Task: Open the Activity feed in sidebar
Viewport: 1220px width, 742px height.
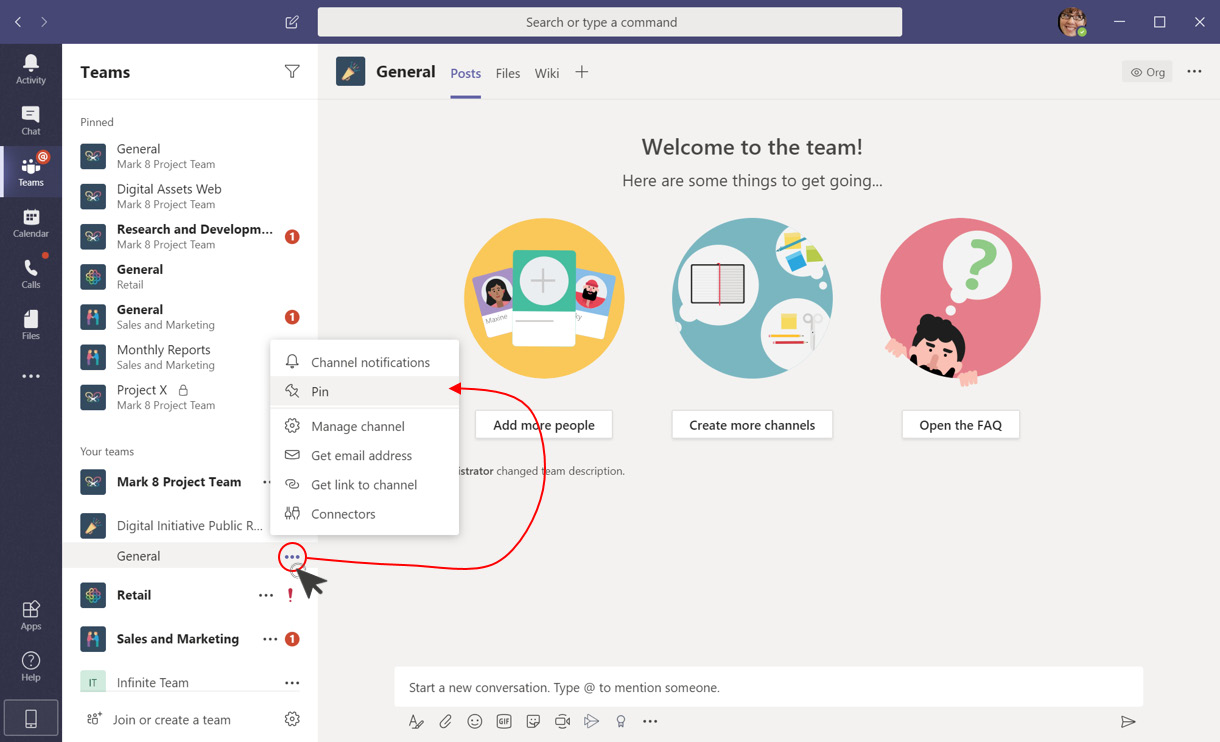Action: tap(31, 69)
